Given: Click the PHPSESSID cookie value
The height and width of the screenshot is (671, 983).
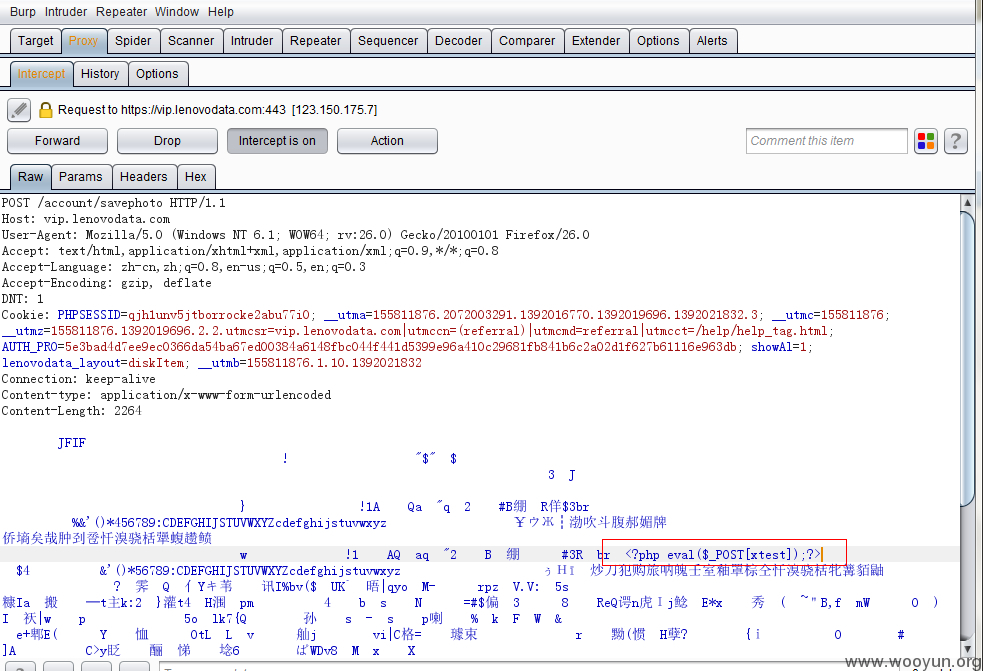Looking at the screenshot, I should [219, 315].
